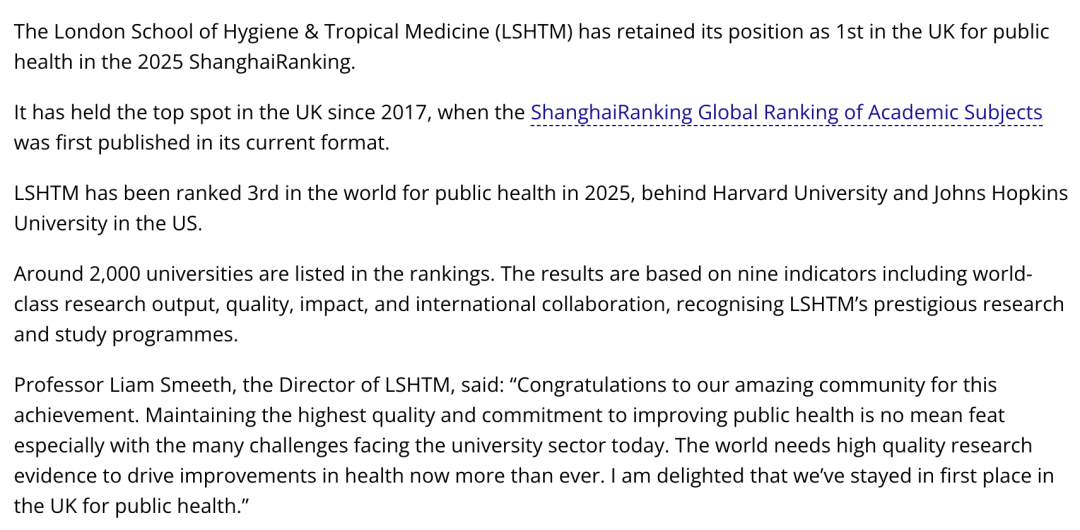Image resolution: width=1080 pixels, height=530 pixels.
Task: Click the text "London School of Hygiene"
Action: (x=160, y=31)
